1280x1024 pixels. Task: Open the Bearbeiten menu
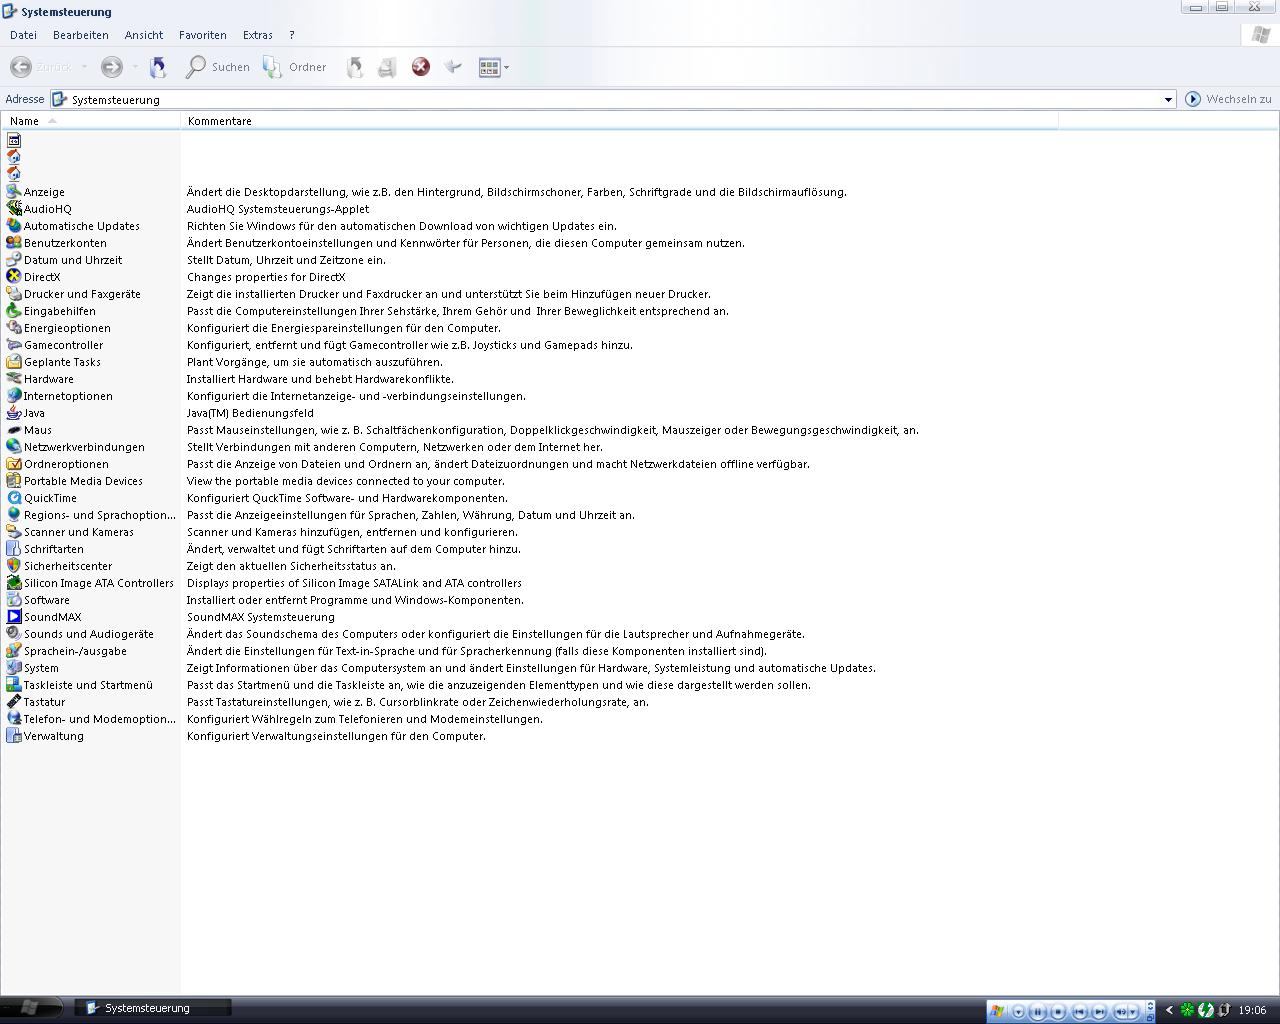coord(81,35)
